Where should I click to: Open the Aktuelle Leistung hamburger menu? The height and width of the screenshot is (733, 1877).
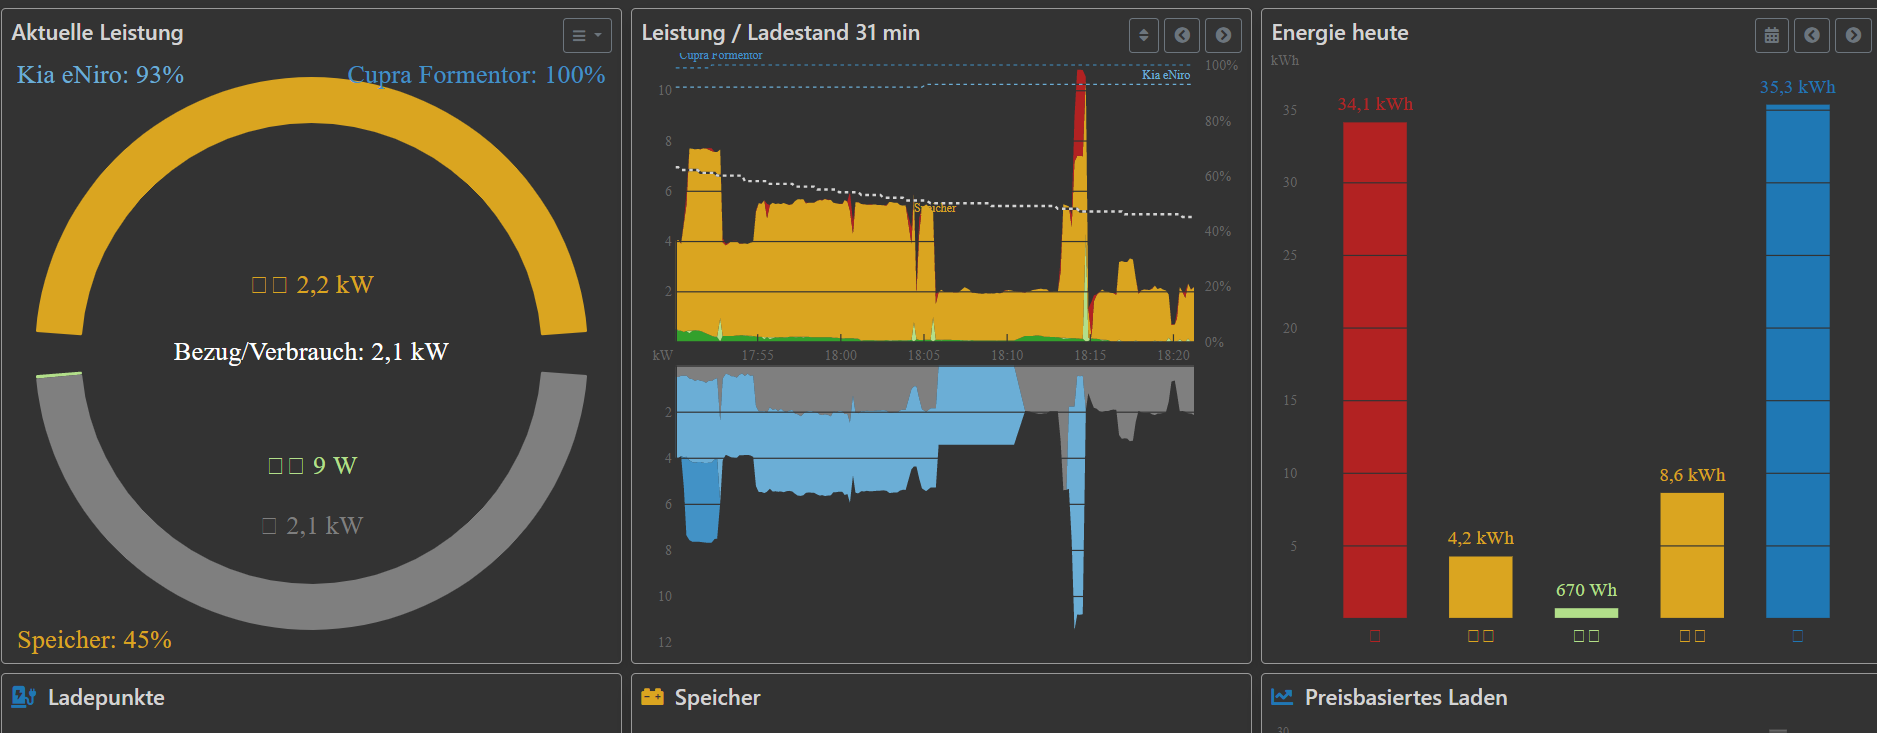coord(586,36)
